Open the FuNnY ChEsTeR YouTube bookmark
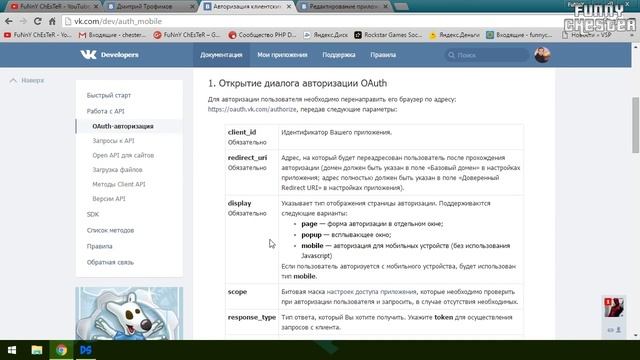The height and width of the screenshot is (360, 640). [x=38, y=35]
